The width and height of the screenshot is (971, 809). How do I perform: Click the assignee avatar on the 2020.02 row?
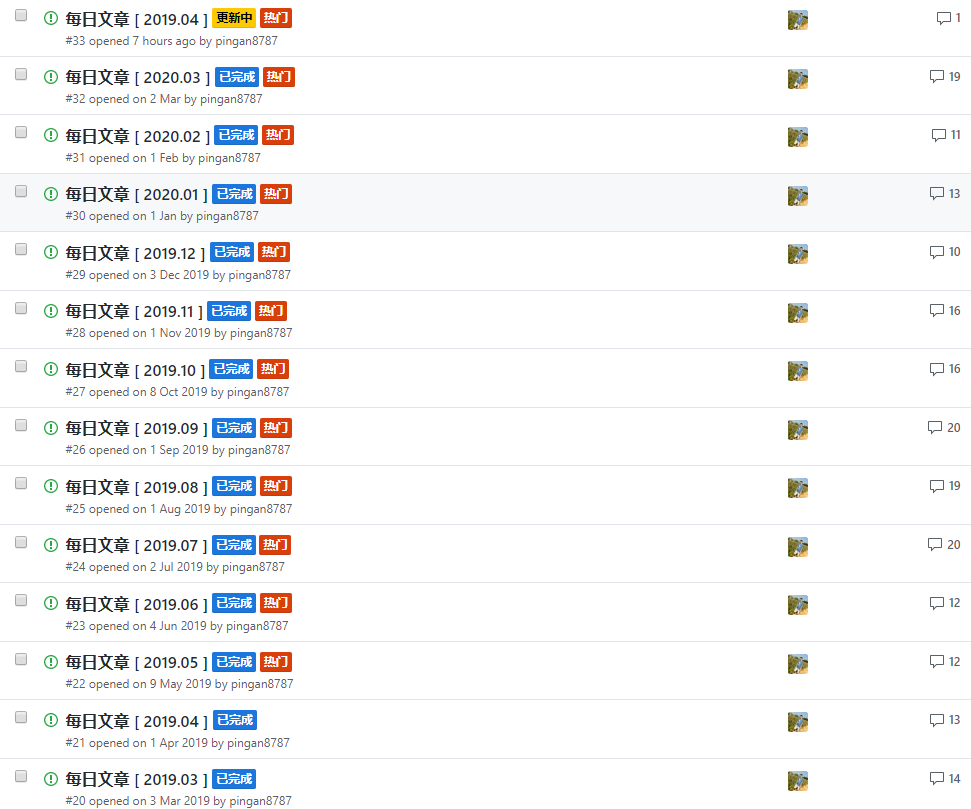coord(798,137)
